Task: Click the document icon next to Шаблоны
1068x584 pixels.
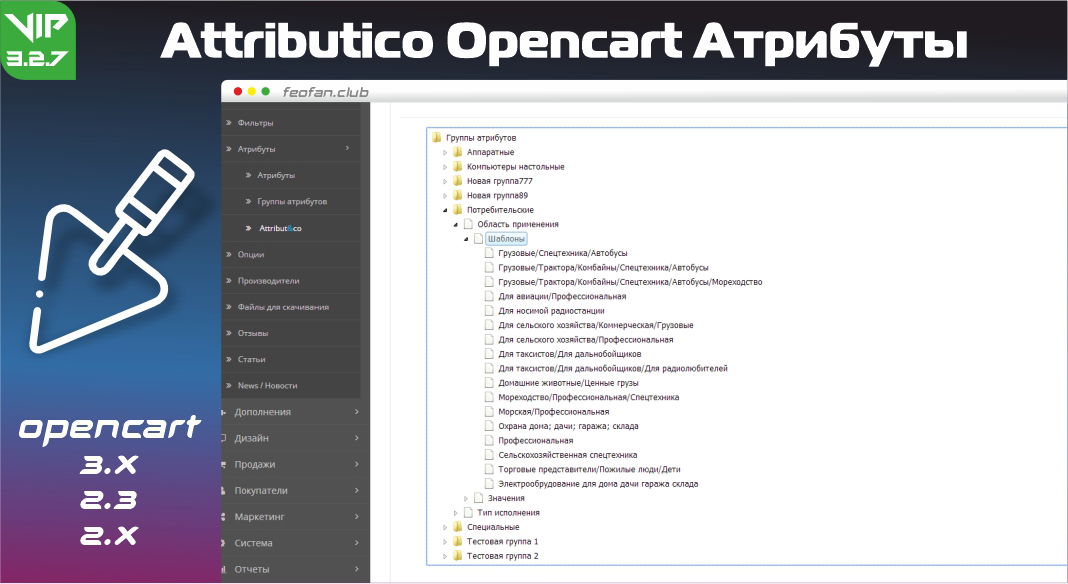Action: click(479, 239)
